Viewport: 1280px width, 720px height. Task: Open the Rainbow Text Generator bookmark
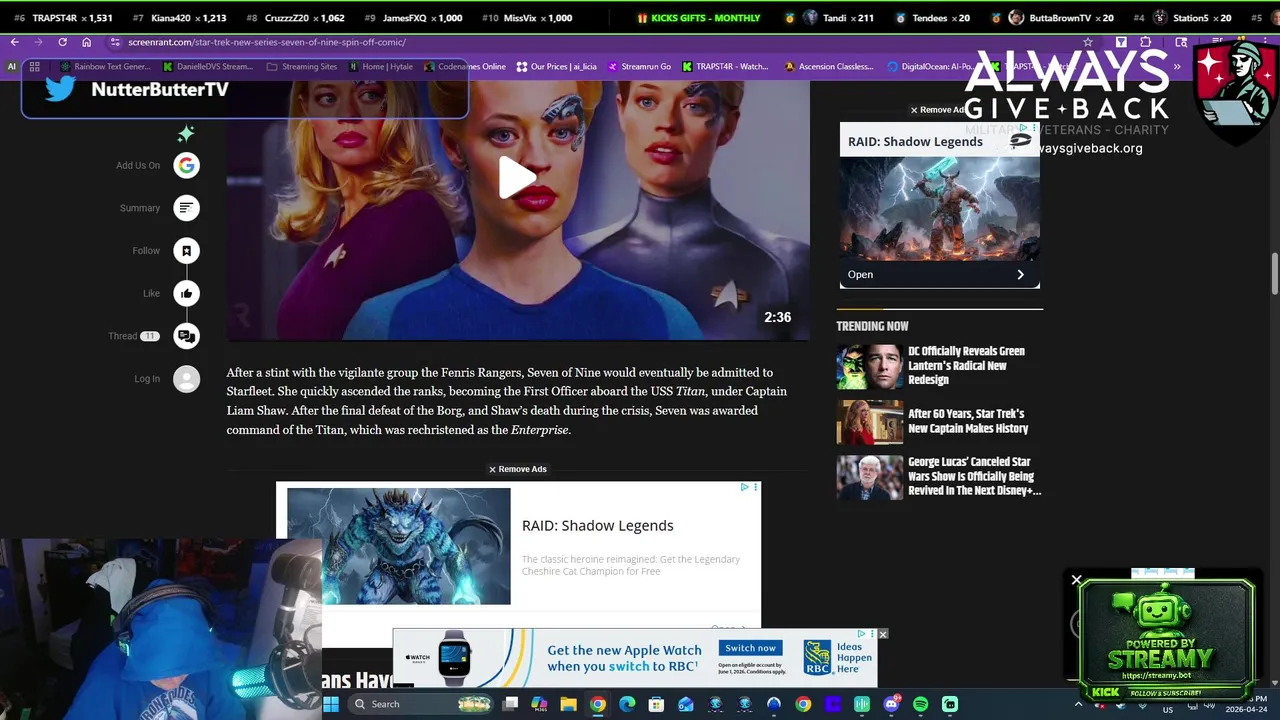click(105, 66)
